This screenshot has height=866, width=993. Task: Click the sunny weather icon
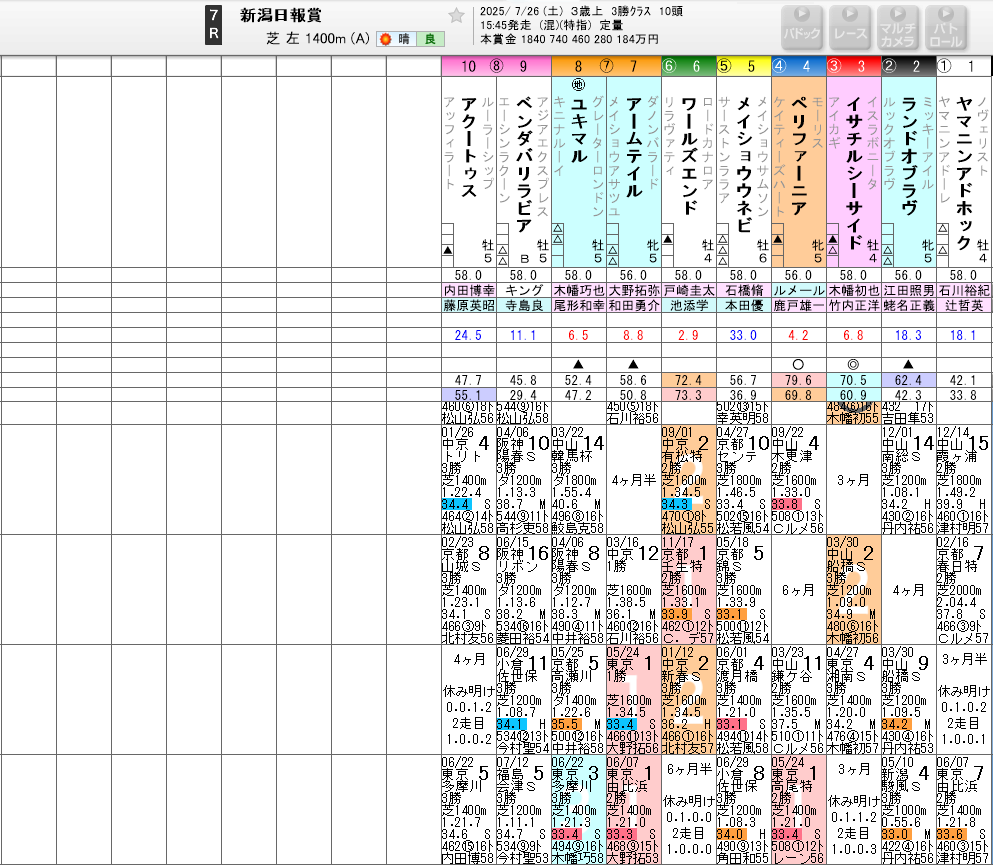pyautogui.click(x=385, y=39)
